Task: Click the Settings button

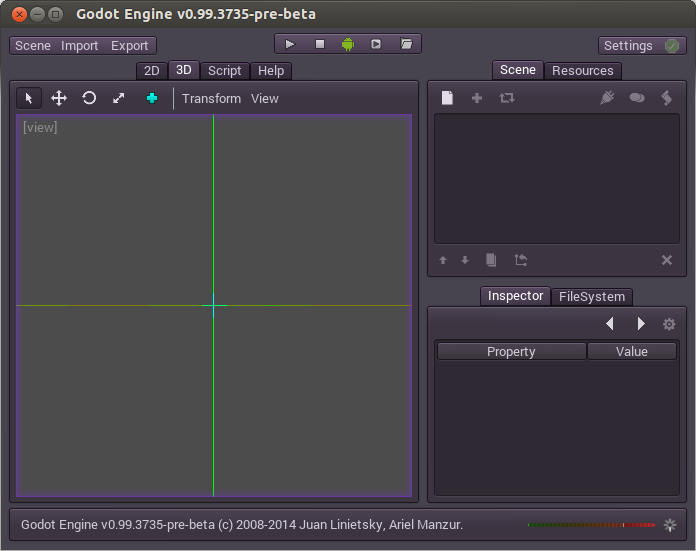Action: (628, 45)
